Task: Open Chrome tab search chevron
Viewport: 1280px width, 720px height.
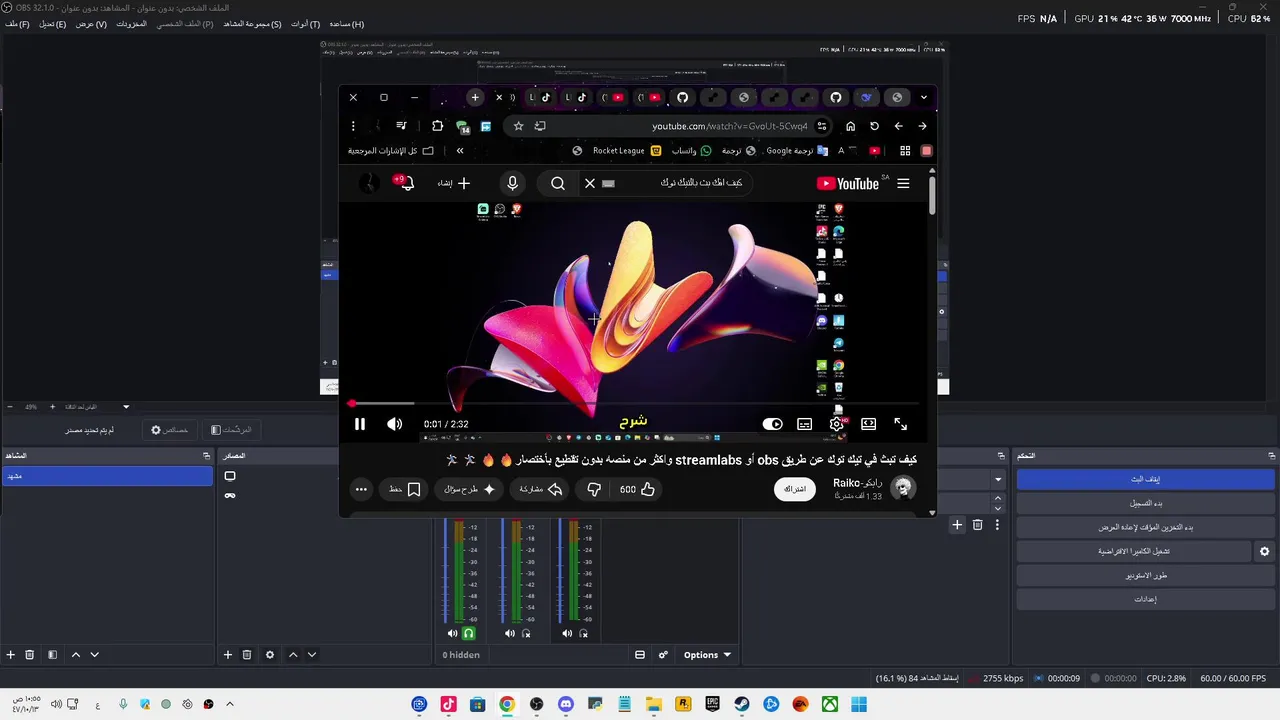Action: [x=923, y=97]
